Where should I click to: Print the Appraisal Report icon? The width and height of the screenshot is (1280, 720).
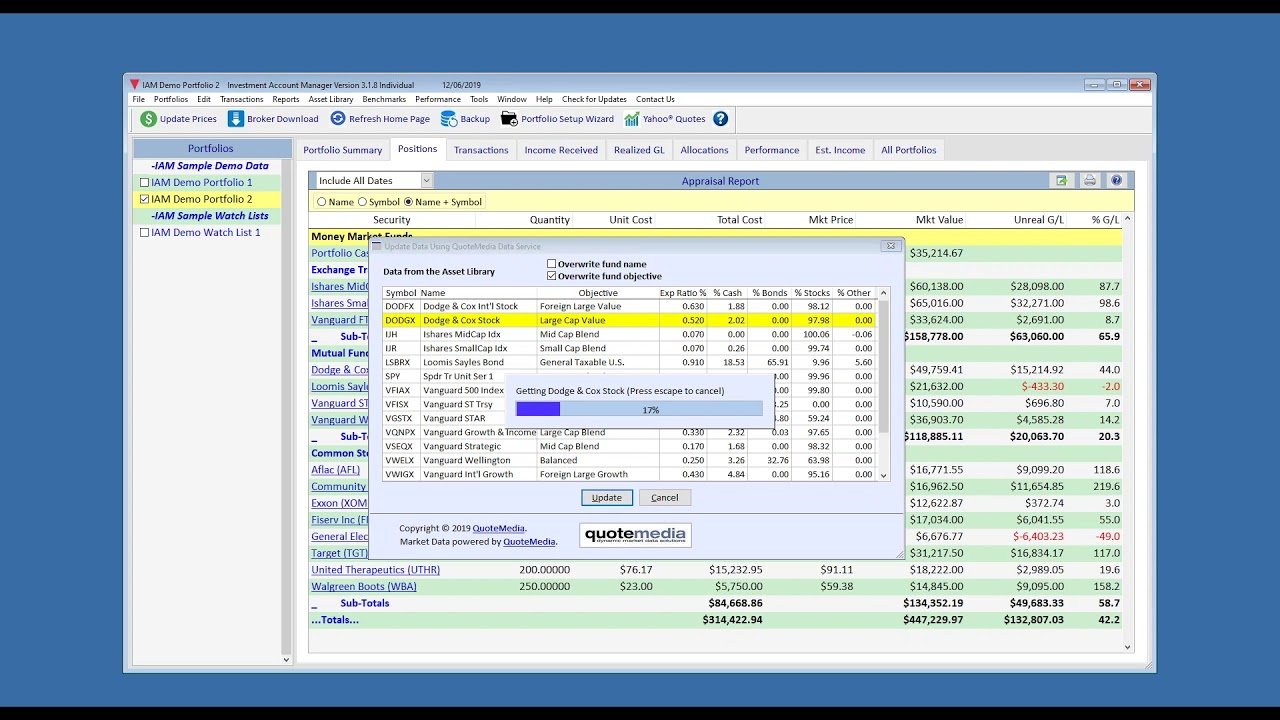click(1089, 181)
